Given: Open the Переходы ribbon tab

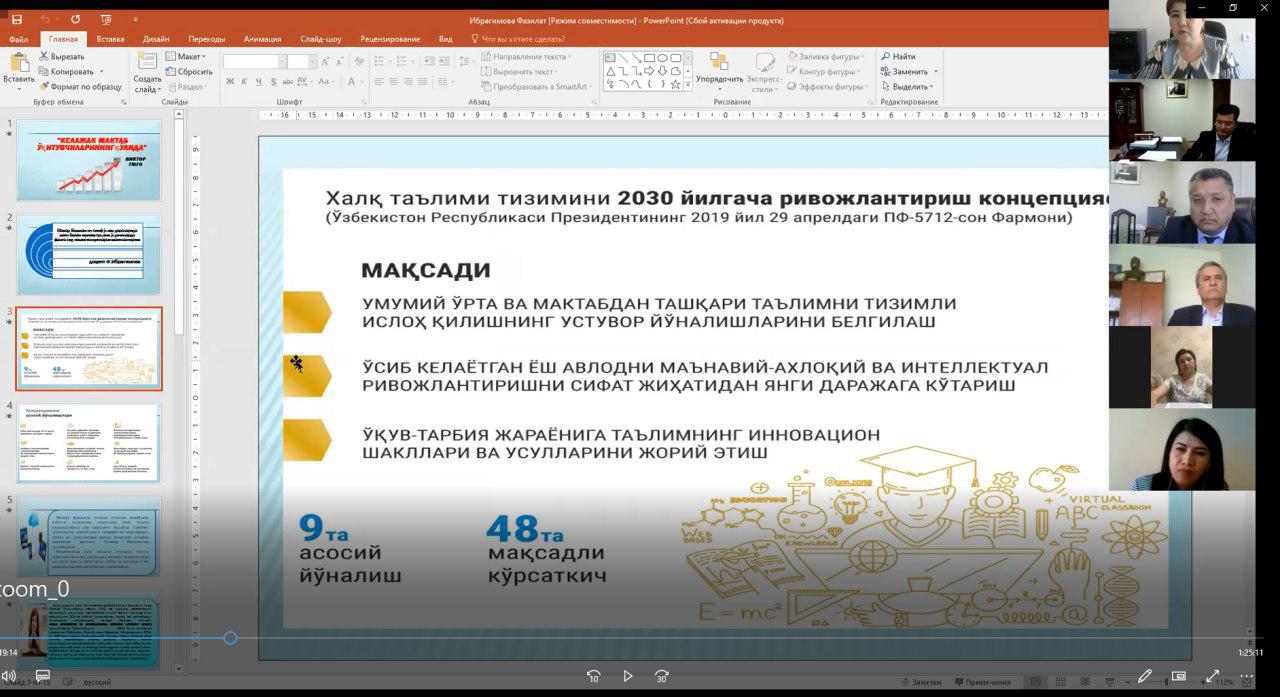Looking at the screenshot, I should click(x=206, y=39).
